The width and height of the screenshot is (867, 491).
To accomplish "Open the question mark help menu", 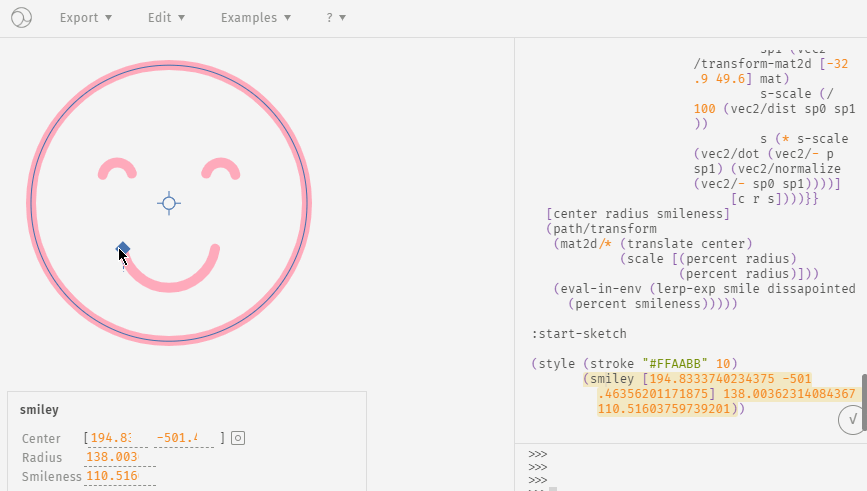I will point(336,18).
